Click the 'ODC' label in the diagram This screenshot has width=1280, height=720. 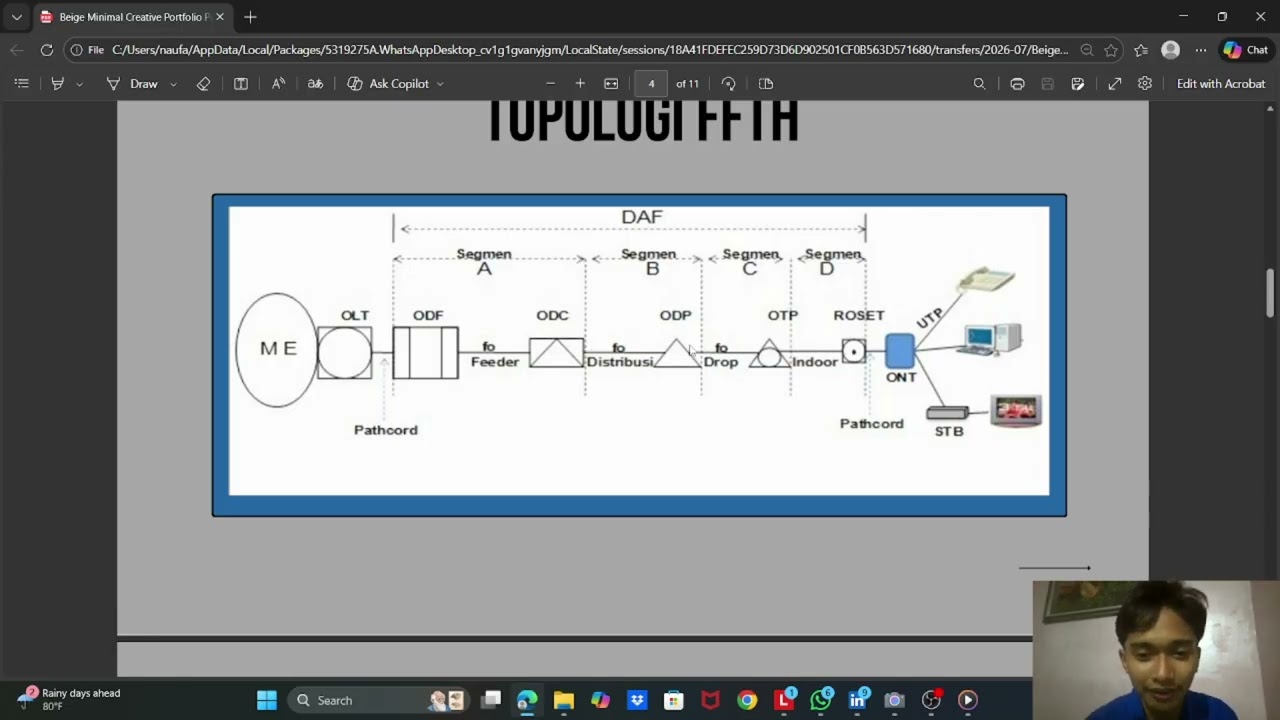click(x=552, y=315)
